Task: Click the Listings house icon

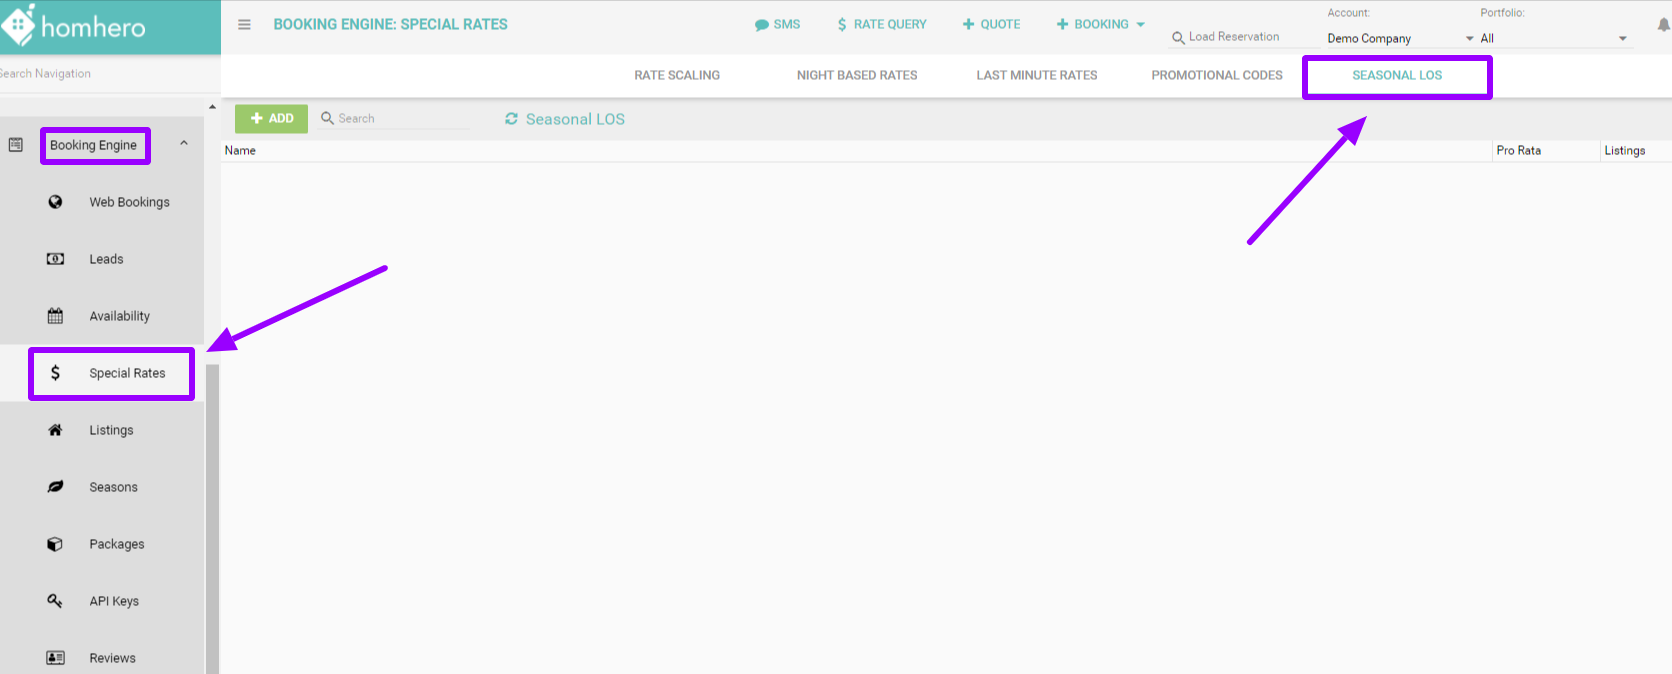Action: coord(55,430)
